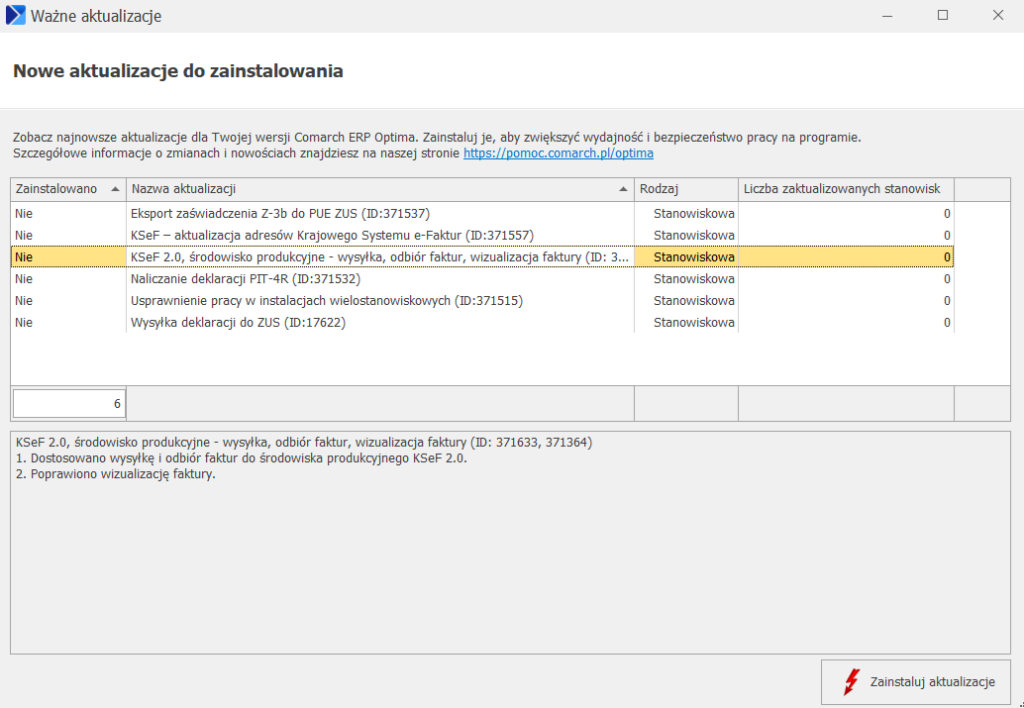Click the lightning icon on the install button
This screenshot has width=1024, height=708.
(x=852, y=682)
